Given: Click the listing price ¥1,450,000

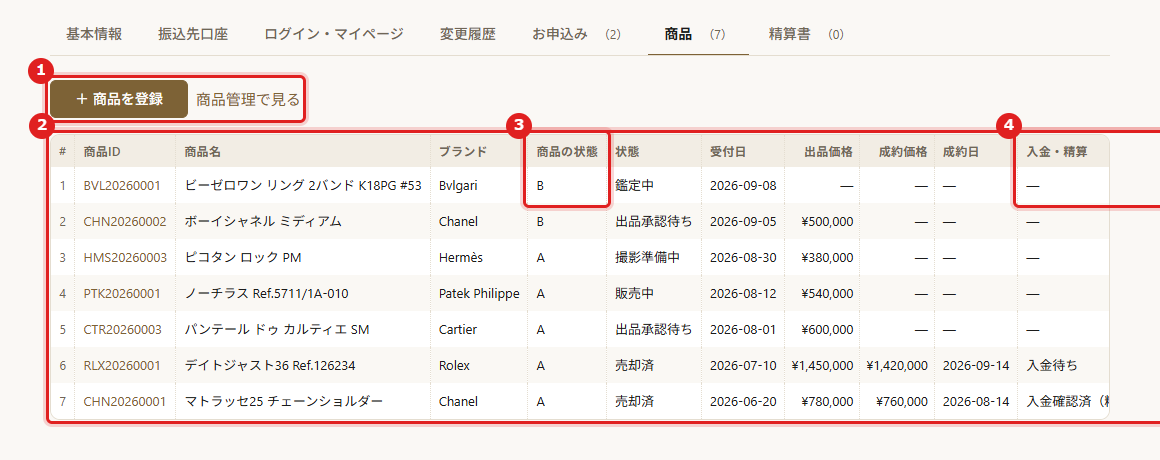Looking at the screenshot, I should tap(823, 365).
